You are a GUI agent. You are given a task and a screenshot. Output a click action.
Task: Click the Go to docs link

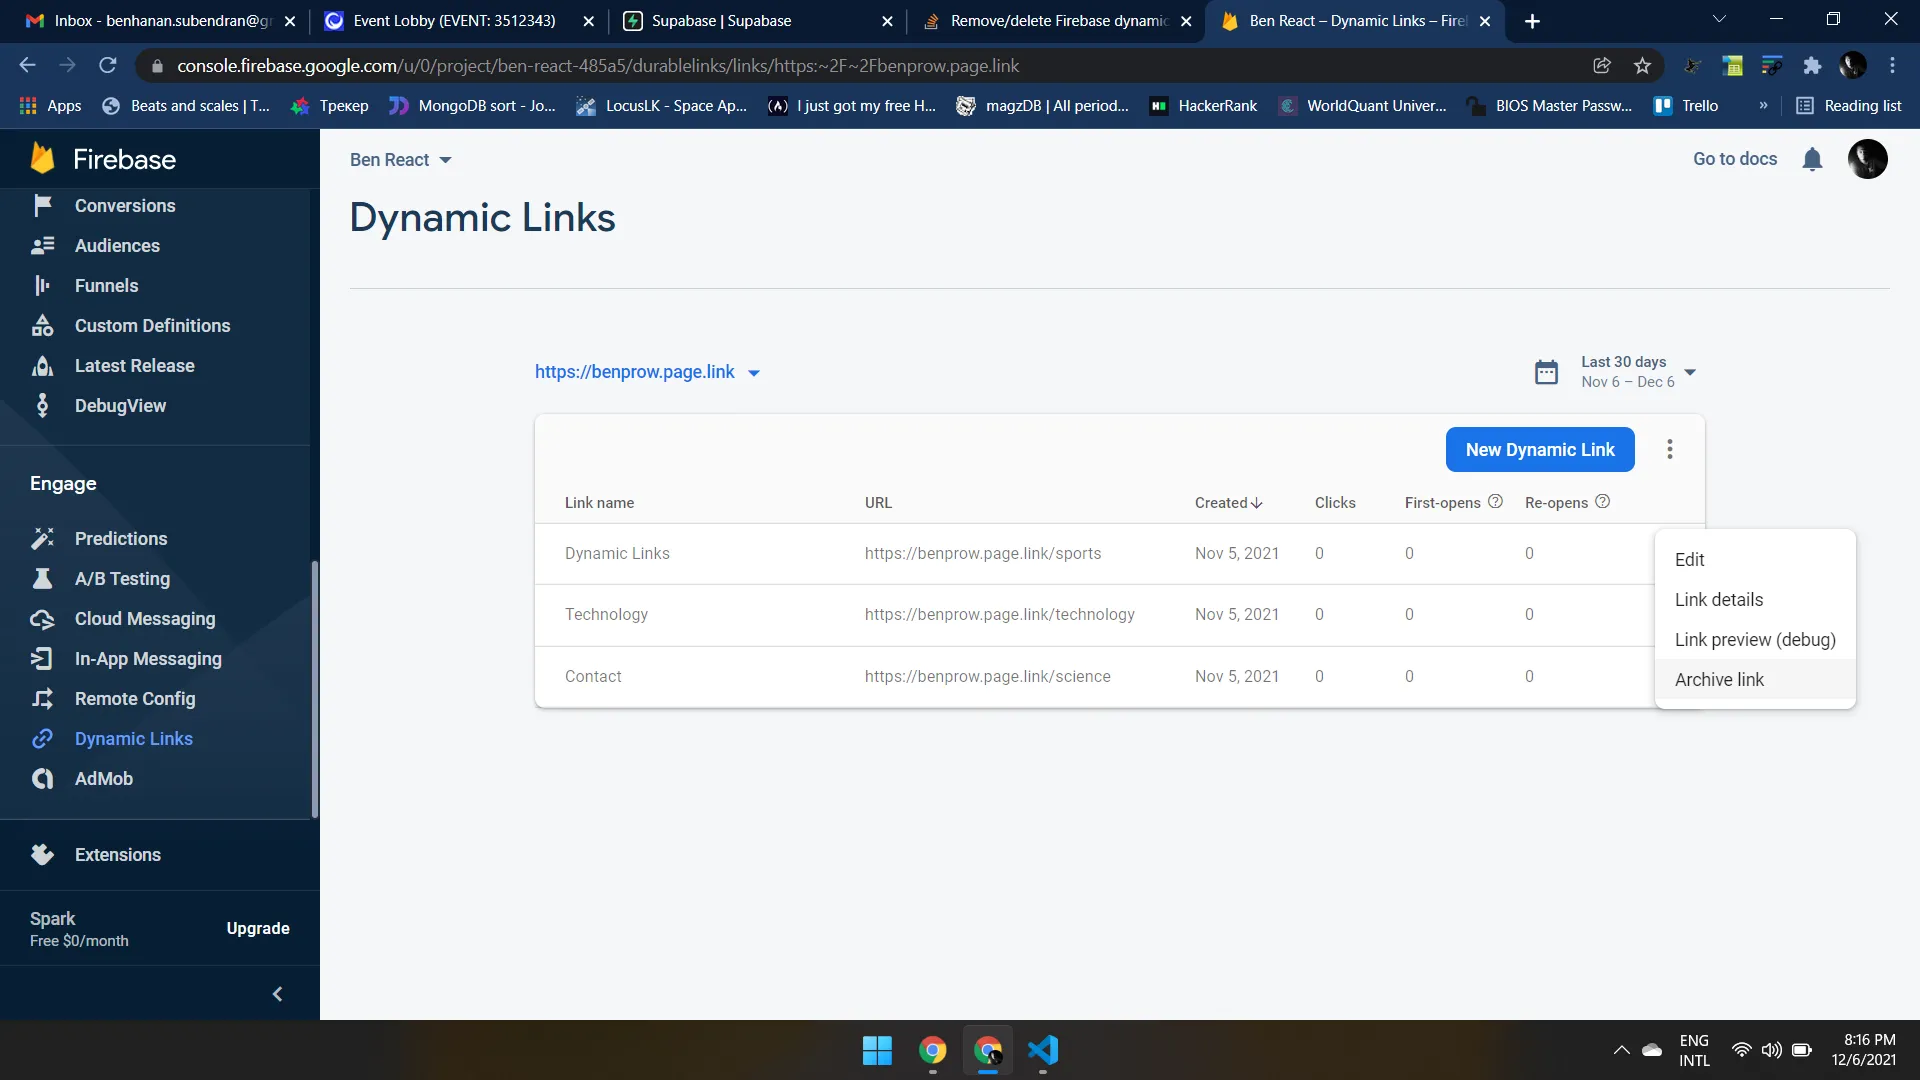coord(1734,159)
